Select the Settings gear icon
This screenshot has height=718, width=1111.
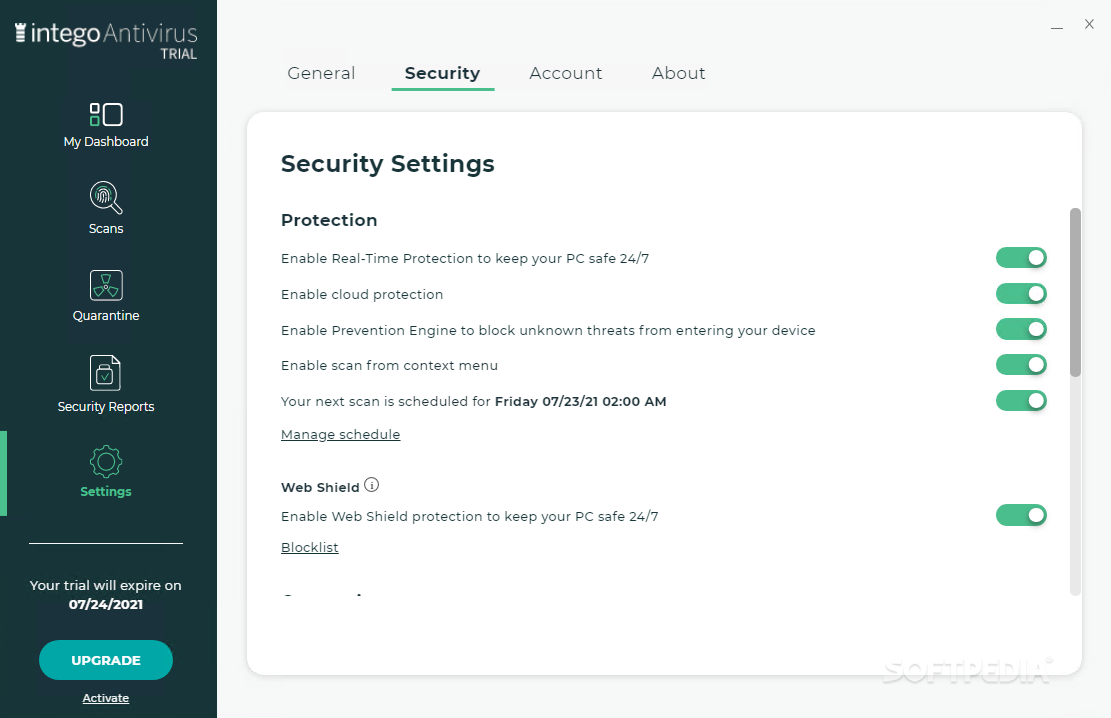click(106, 462)
